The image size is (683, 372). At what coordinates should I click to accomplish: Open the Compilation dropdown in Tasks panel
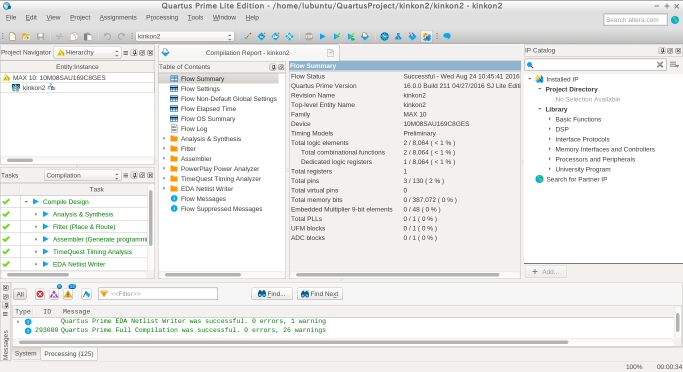coord(82,175)
